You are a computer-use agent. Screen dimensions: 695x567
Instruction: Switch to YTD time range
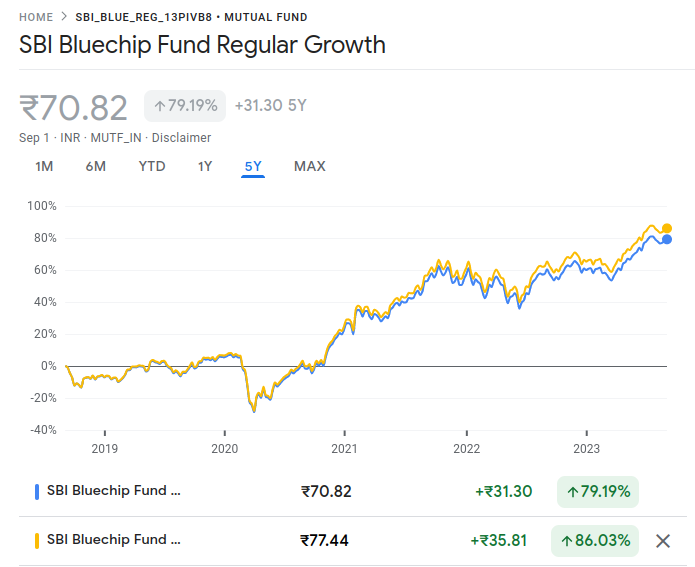click(152, 166)
